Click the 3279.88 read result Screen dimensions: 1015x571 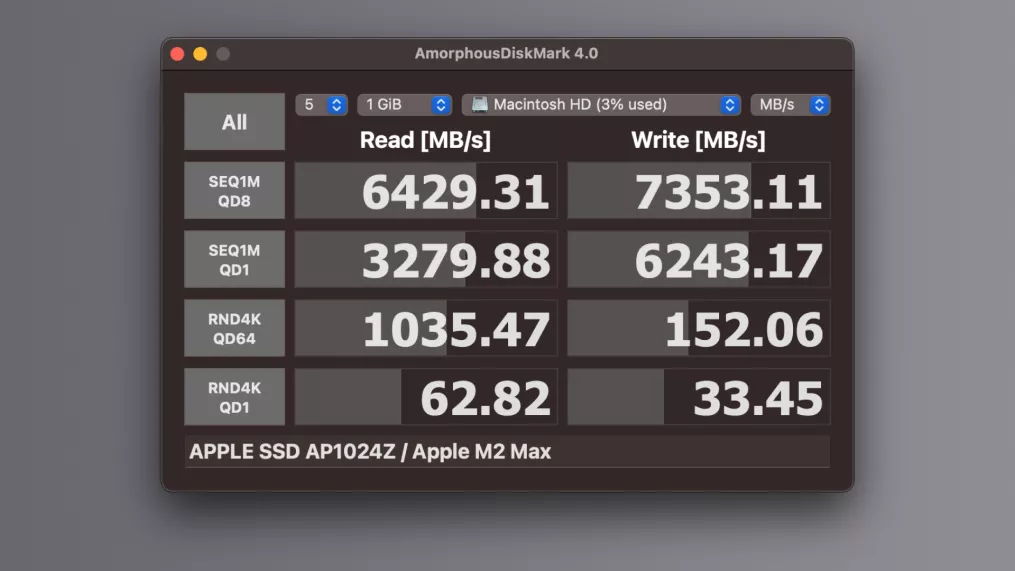[x=426, y=260]
